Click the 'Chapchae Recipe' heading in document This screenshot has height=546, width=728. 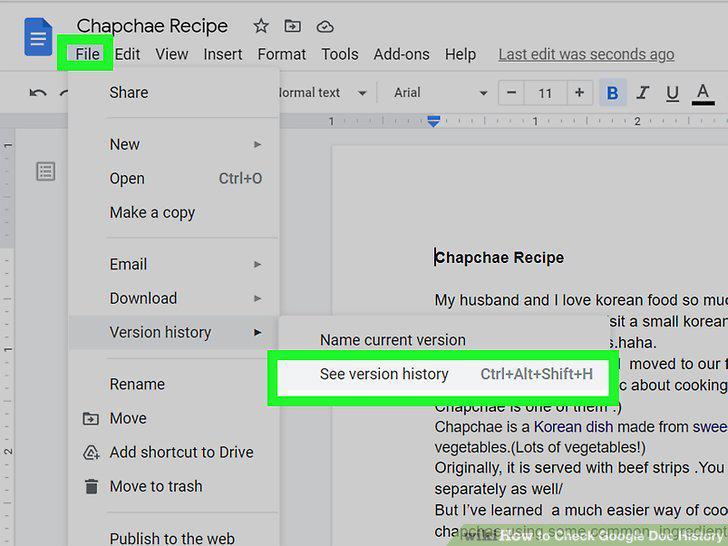pyautogui.click(x=500, y=258)
